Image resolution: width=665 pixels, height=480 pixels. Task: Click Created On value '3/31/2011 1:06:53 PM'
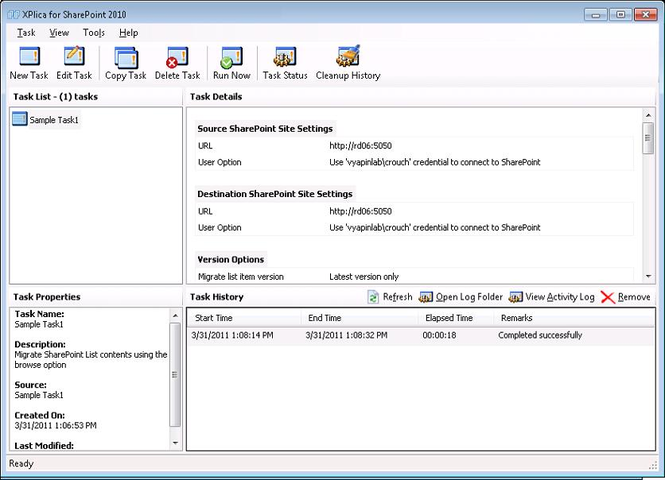56,425
